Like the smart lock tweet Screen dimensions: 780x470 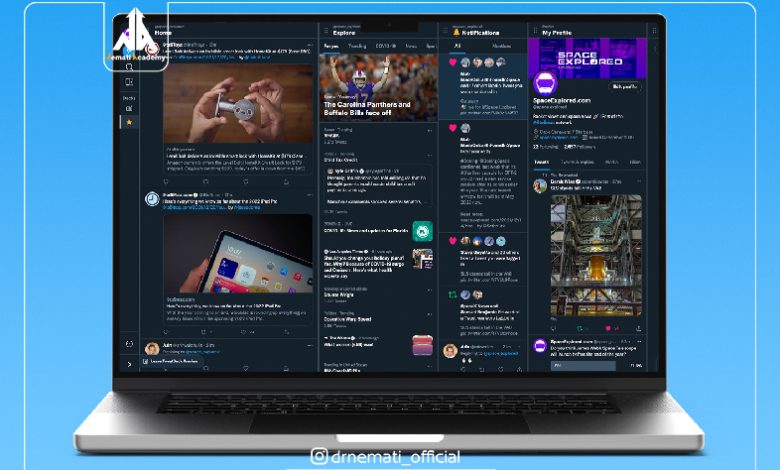(246, 182)
